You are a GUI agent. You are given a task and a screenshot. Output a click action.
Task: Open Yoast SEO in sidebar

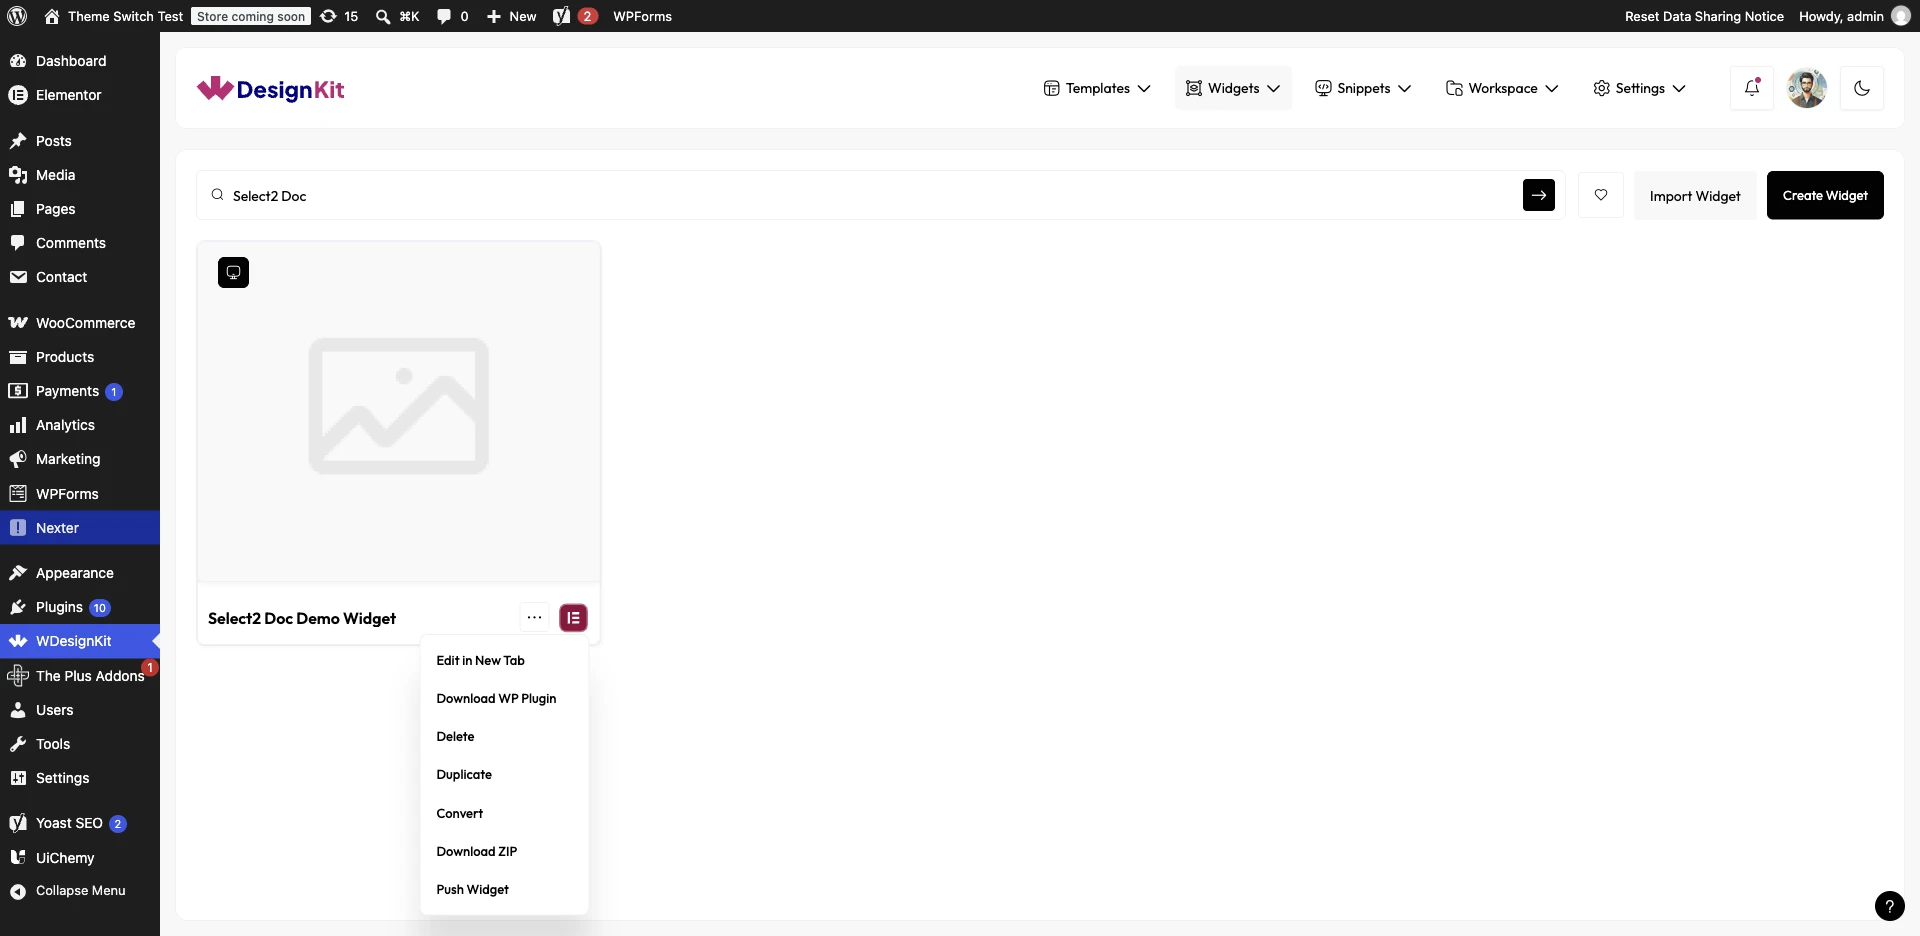coord(80,823)
